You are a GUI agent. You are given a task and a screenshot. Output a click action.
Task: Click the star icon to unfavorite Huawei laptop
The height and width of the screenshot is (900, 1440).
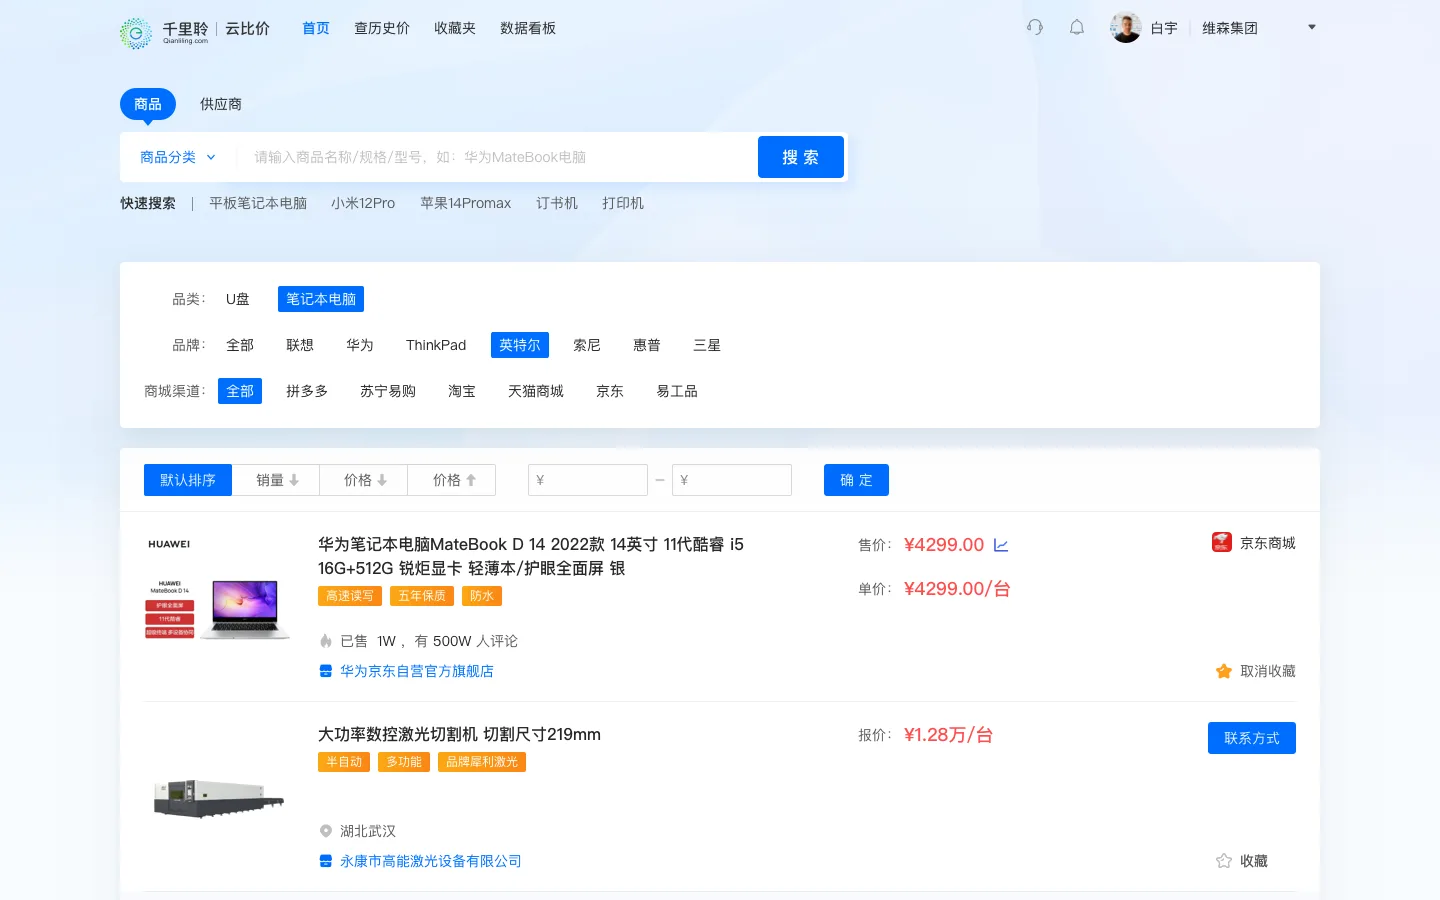click(1223, 671)
